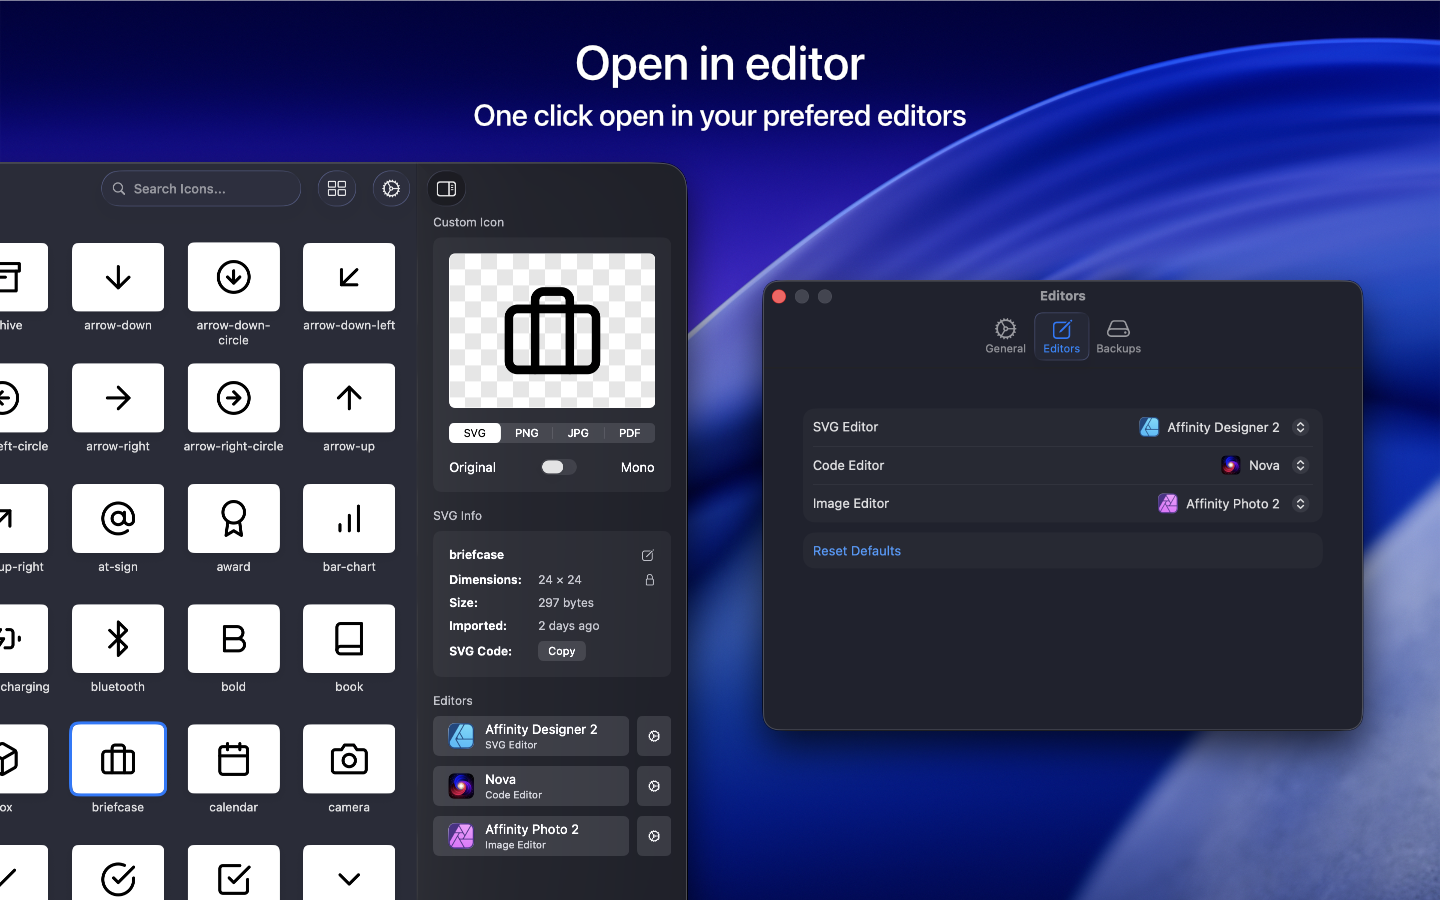Pick the award icon tile

[x=234, y=518]
